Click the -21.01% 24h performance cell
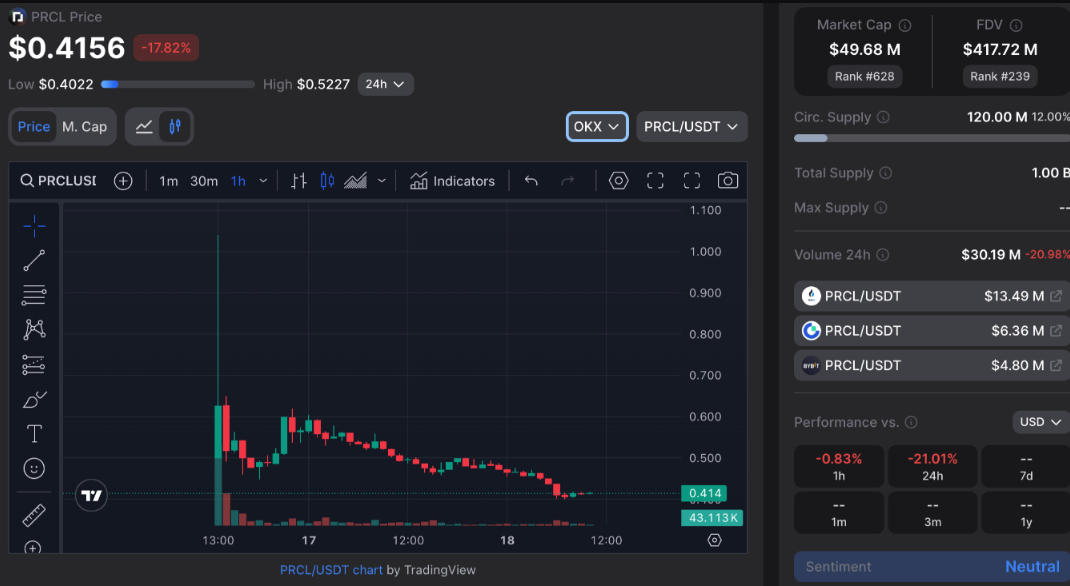This screenshot has height=586, width=1070. click(x=932, y=467)
